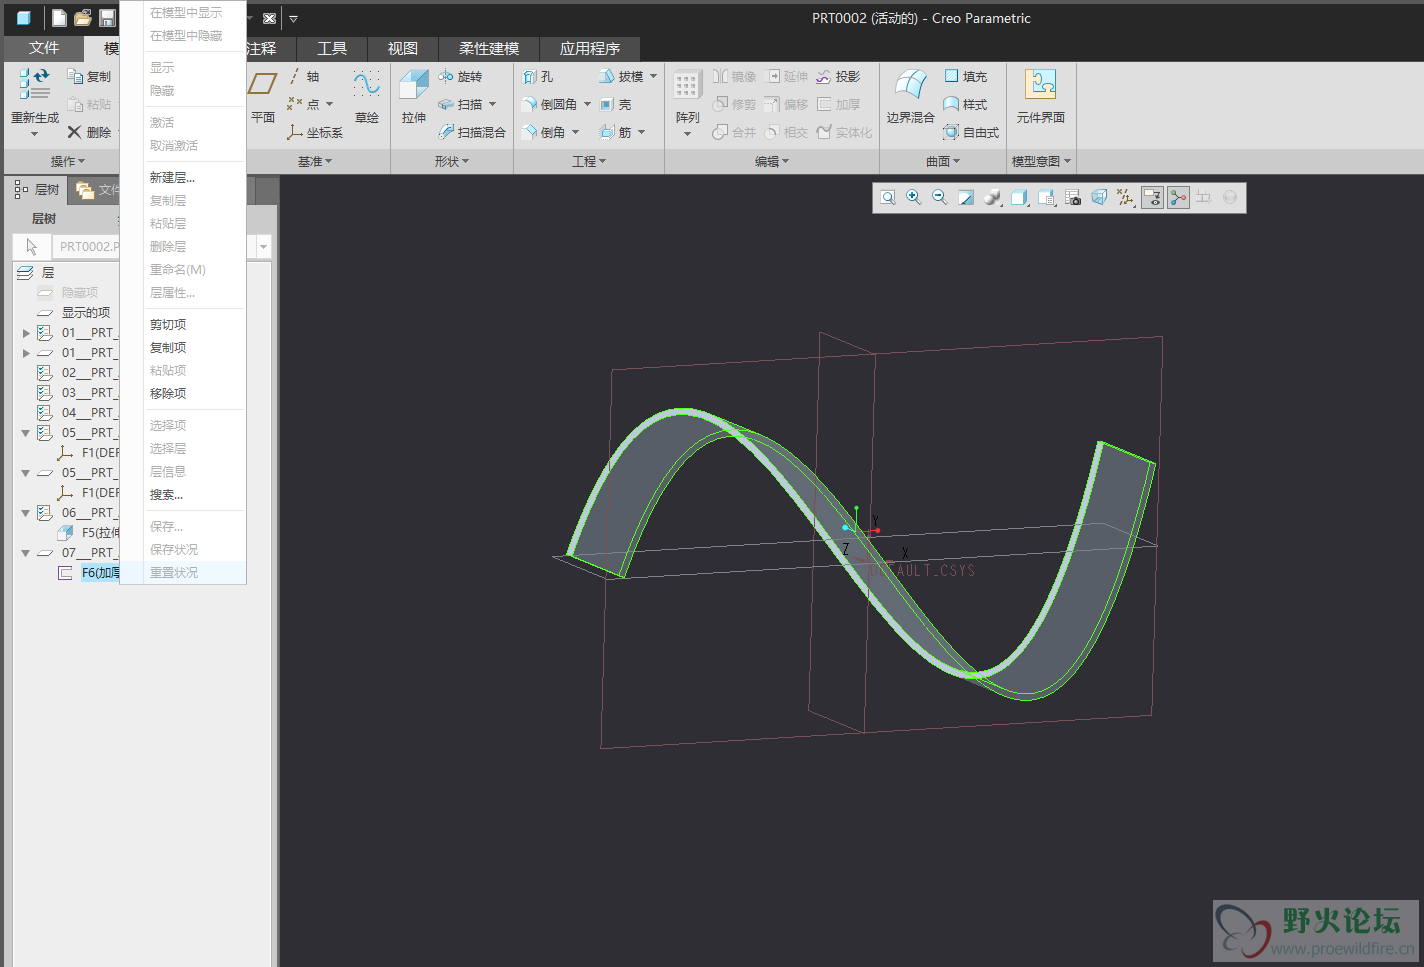This screenshot has height=967, width=1424.
Task: Click the Copy (复制) ribbon button
Action: point(89,76)
